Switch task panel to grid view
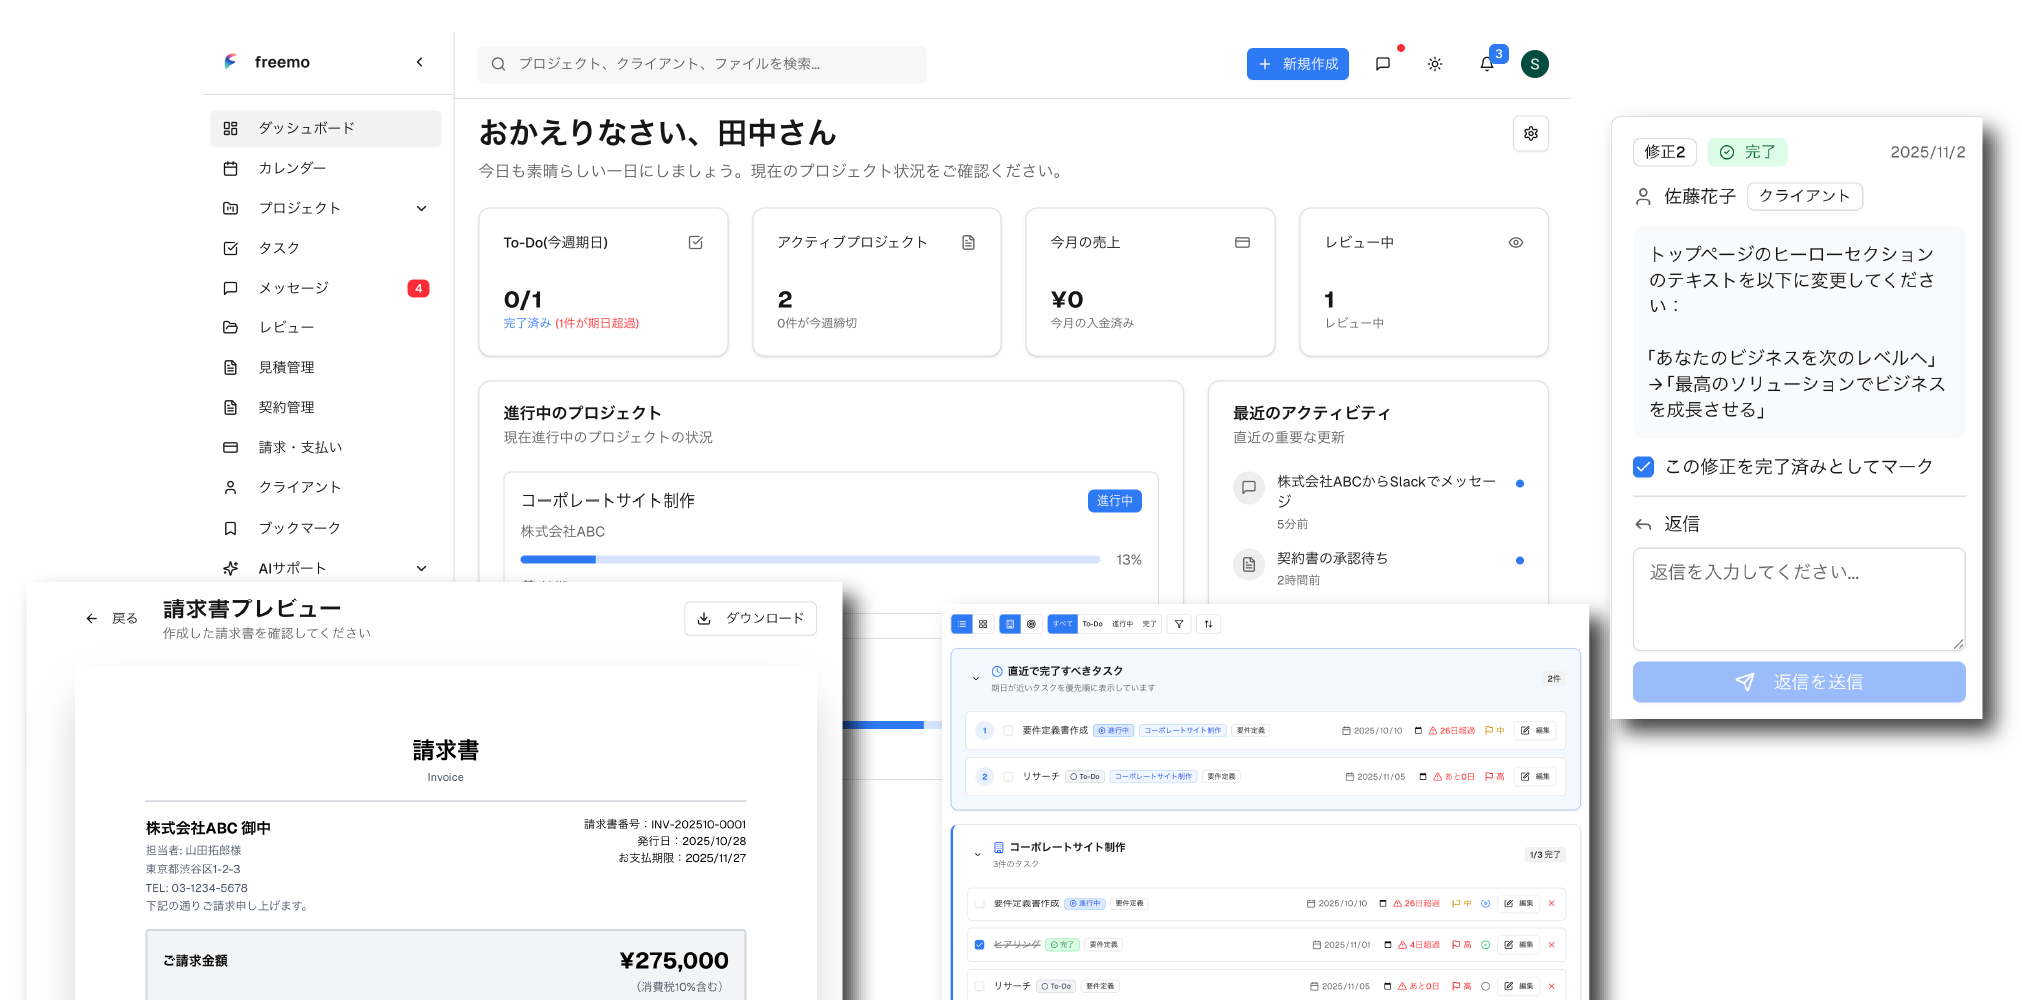2022x1000 pixels. pos(983,624)
